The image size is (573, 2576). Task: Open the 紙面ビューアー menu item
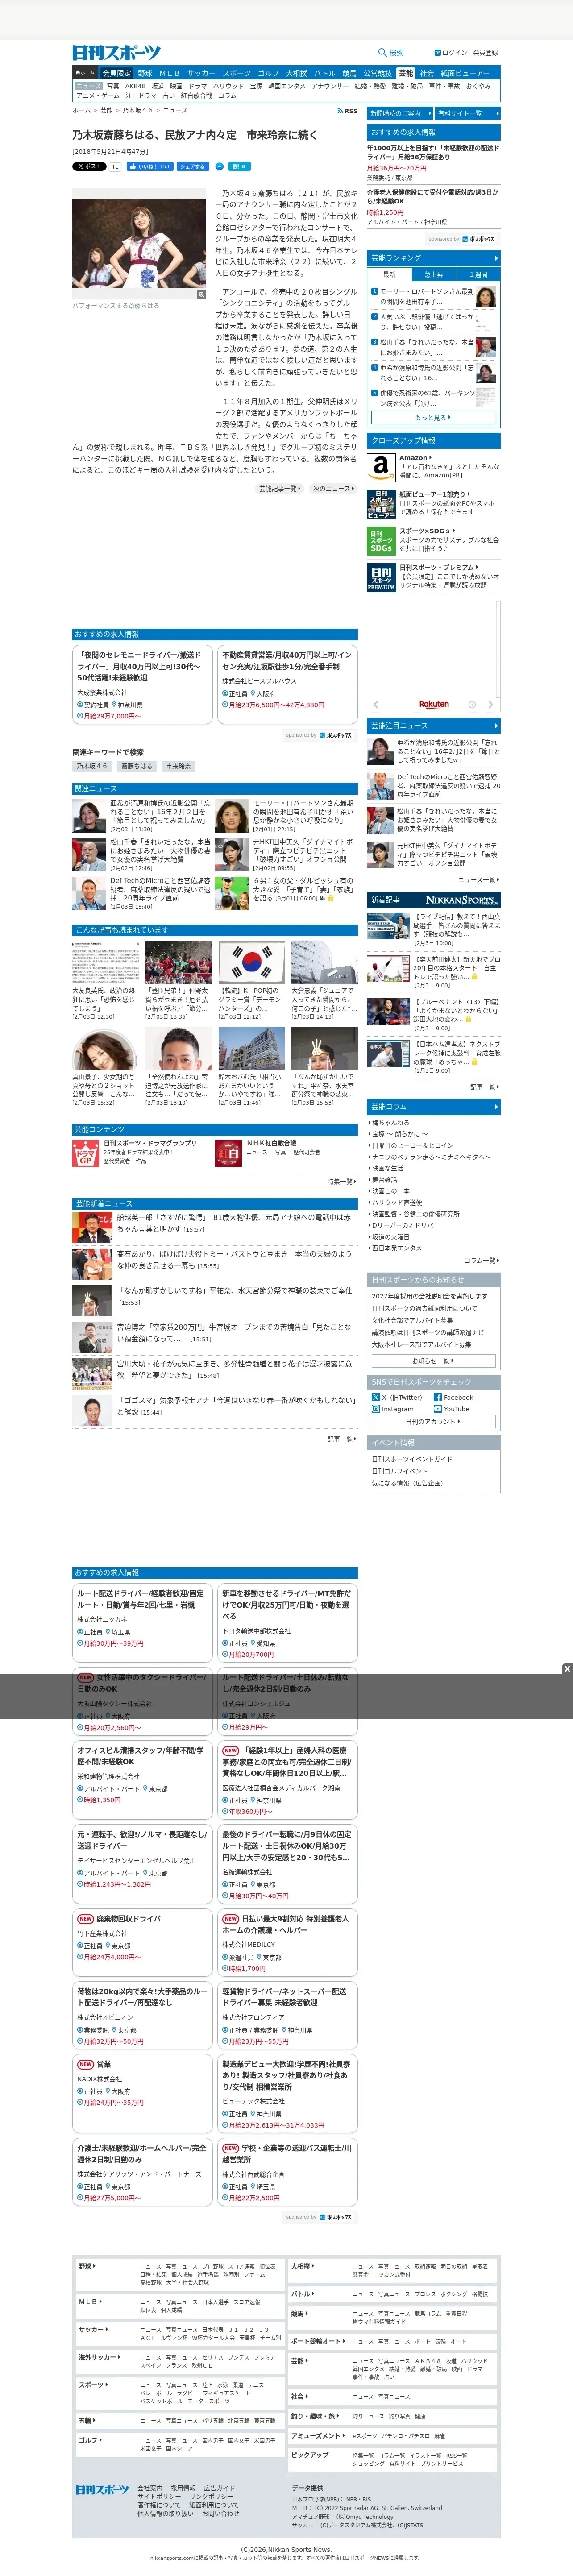(465, 73)
